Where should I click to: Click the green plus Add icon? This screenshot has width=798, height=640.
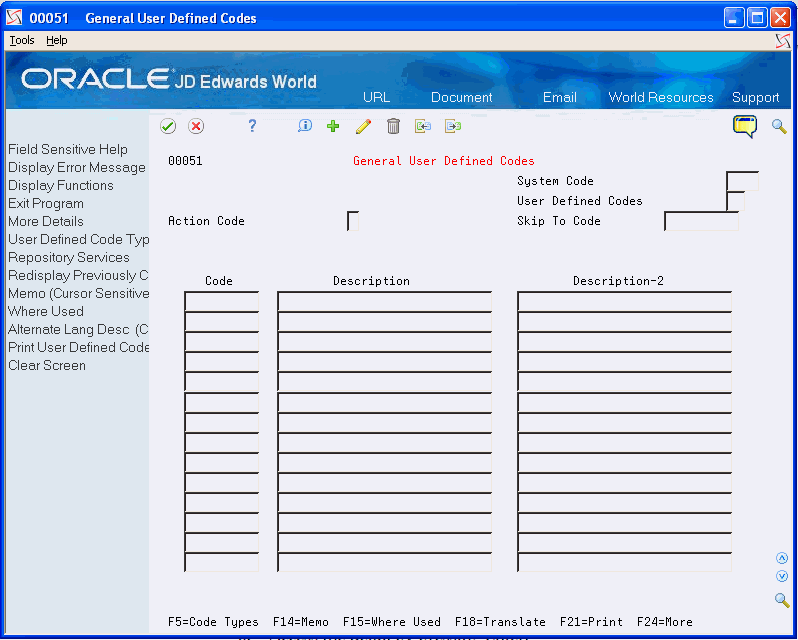333,126
